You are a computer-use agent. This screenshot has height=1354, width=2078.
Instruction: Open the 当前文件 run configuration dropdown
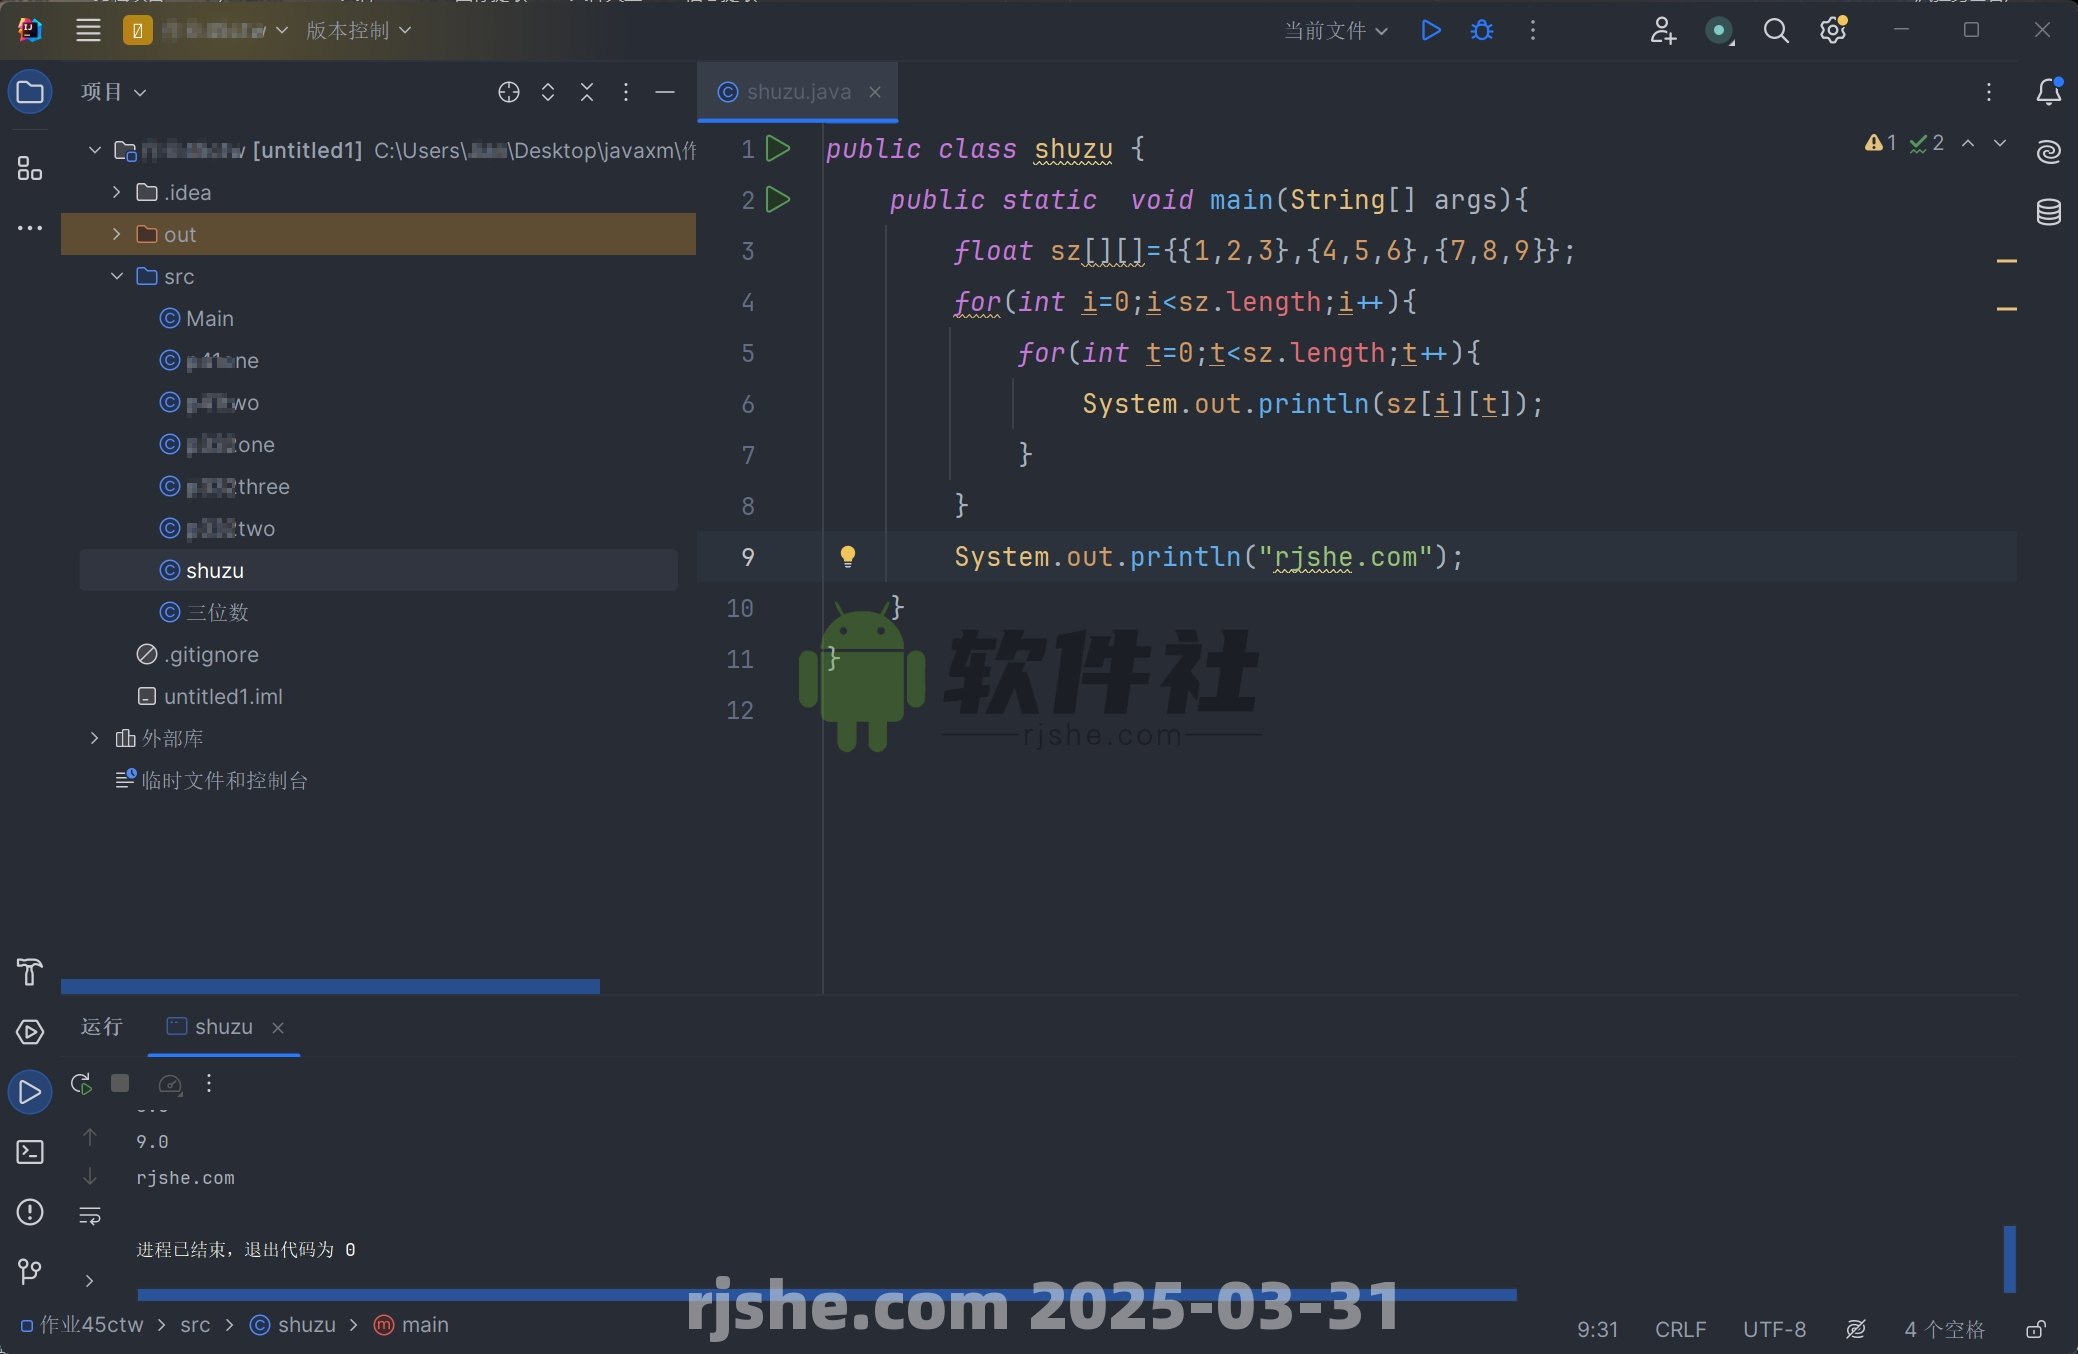coord(1336,30)
